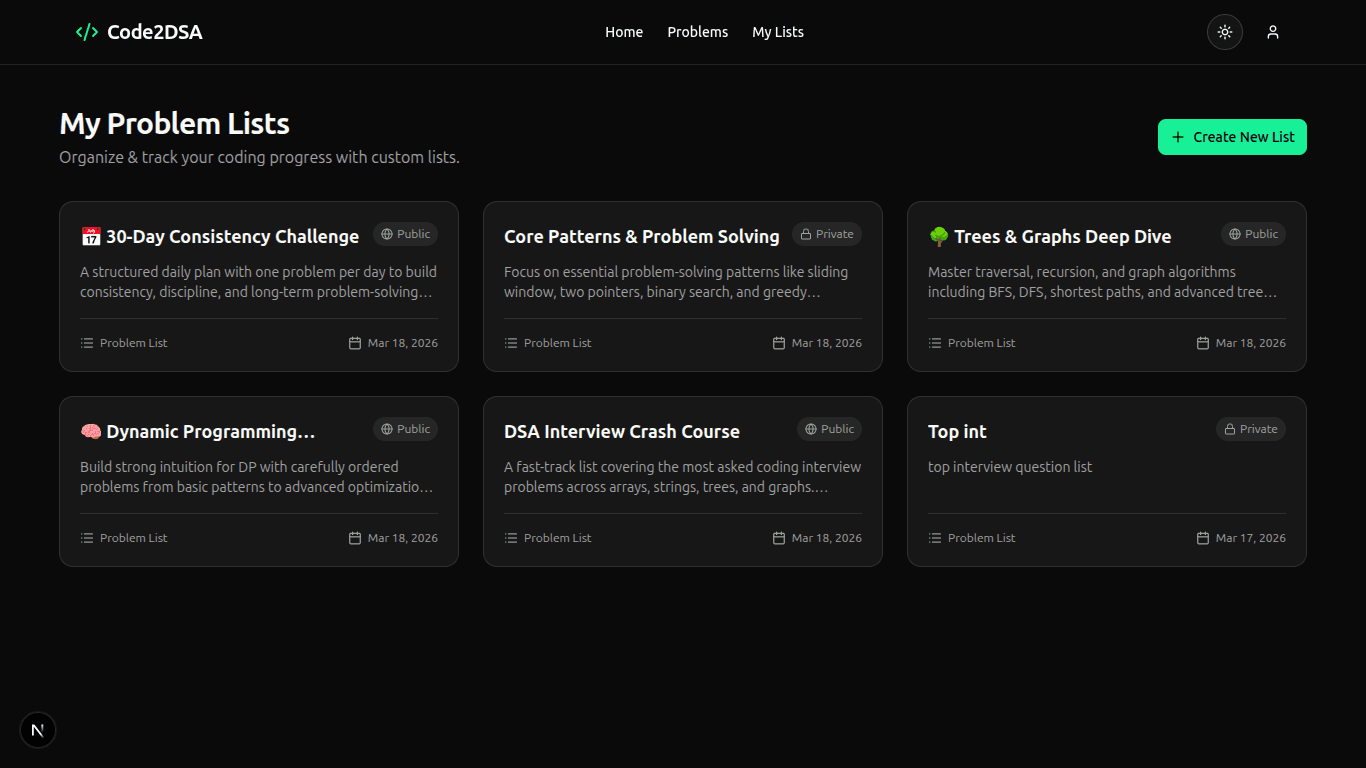
Task: Click the globe icon on DSA Interview Crash Course badge
Action: 811,429
